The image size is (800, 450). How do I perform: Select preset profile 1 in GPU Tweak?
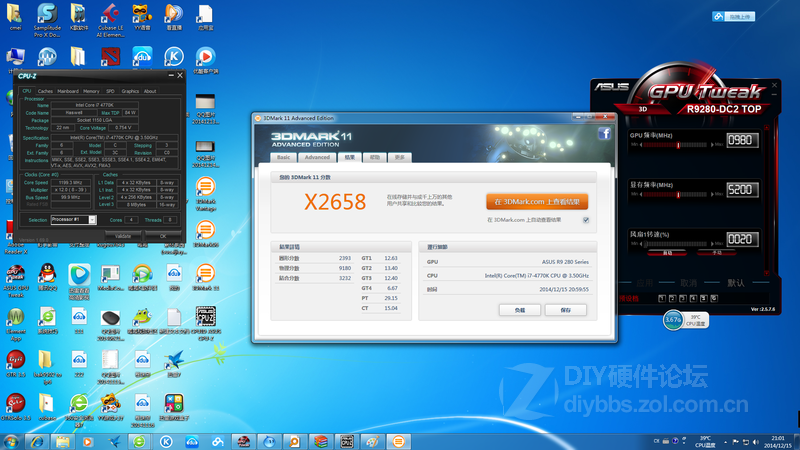662,298
